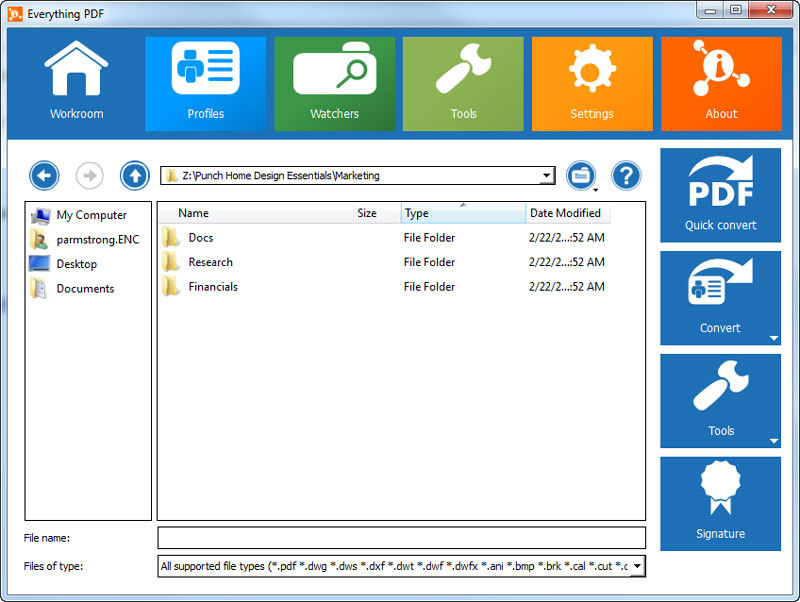
Task: Select the Docs folder row
Action: (x=384, y=238)
